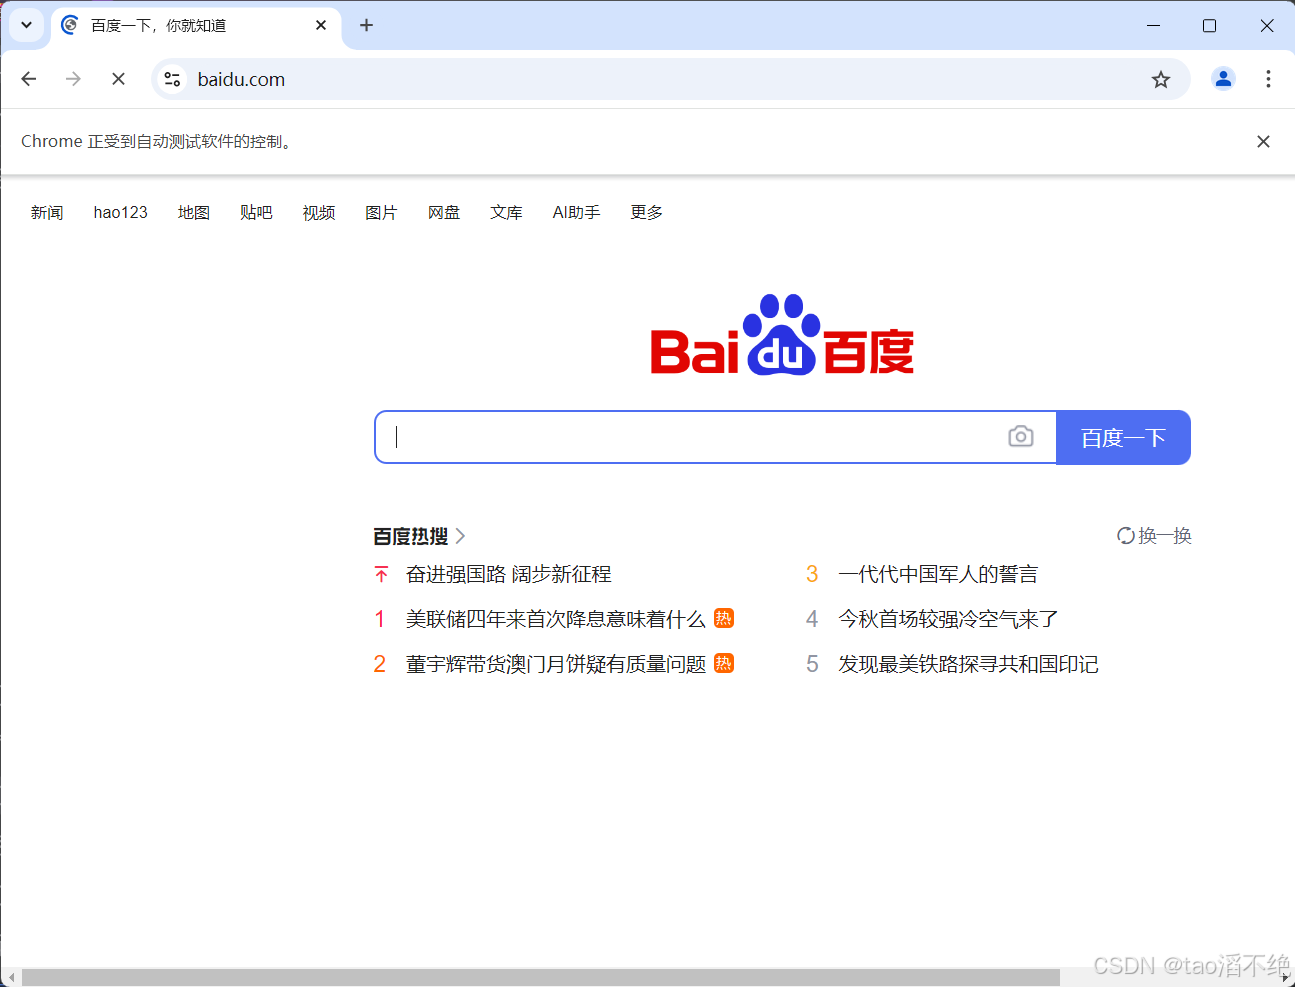1295x987 pixels.
Task: Dismiss the automated test software infobar
Action: click(1263, 142)
